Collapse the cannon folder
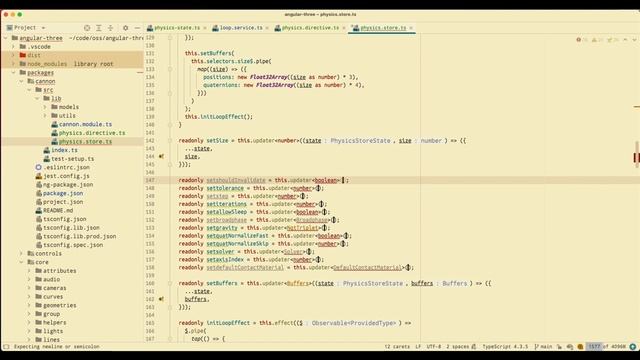Image resolution: width=640 pixels, height=360 pixels. (x=21, y=81)
